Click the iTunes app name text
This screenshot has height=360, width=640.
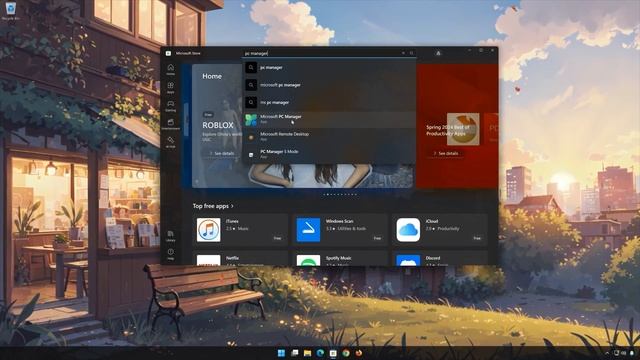232,221
